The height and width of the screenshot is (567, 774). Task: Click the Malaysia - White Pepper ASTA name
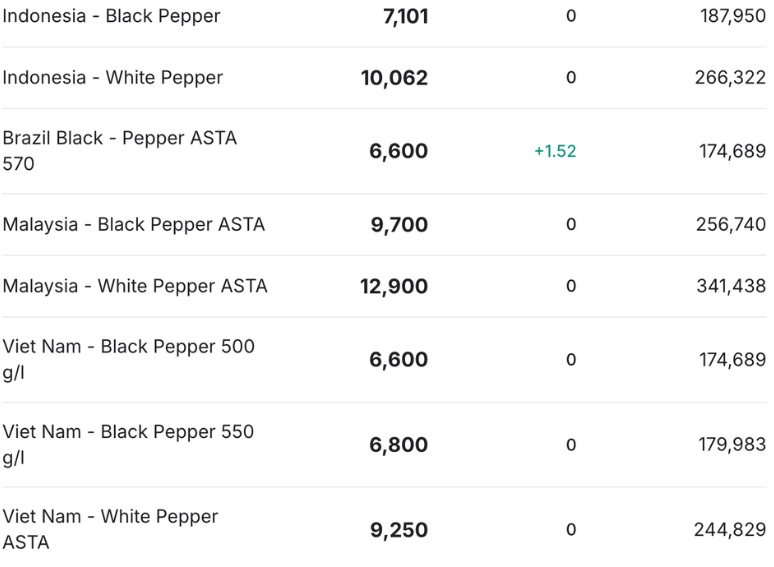coord(135,286)
